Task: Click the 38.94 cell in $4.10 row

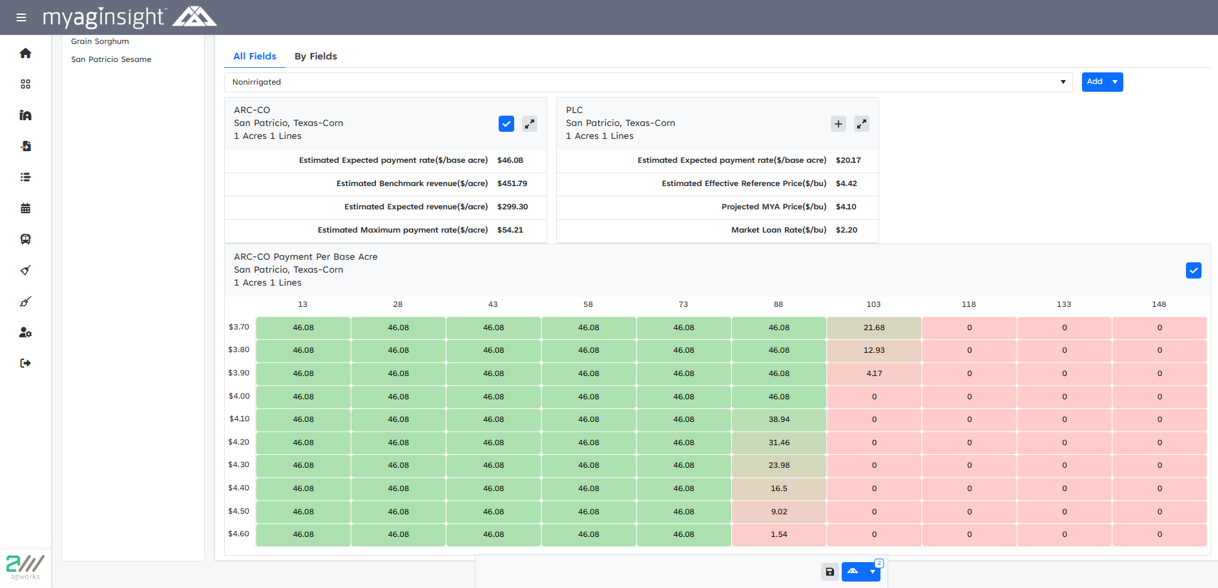Action: coord(778,420)
